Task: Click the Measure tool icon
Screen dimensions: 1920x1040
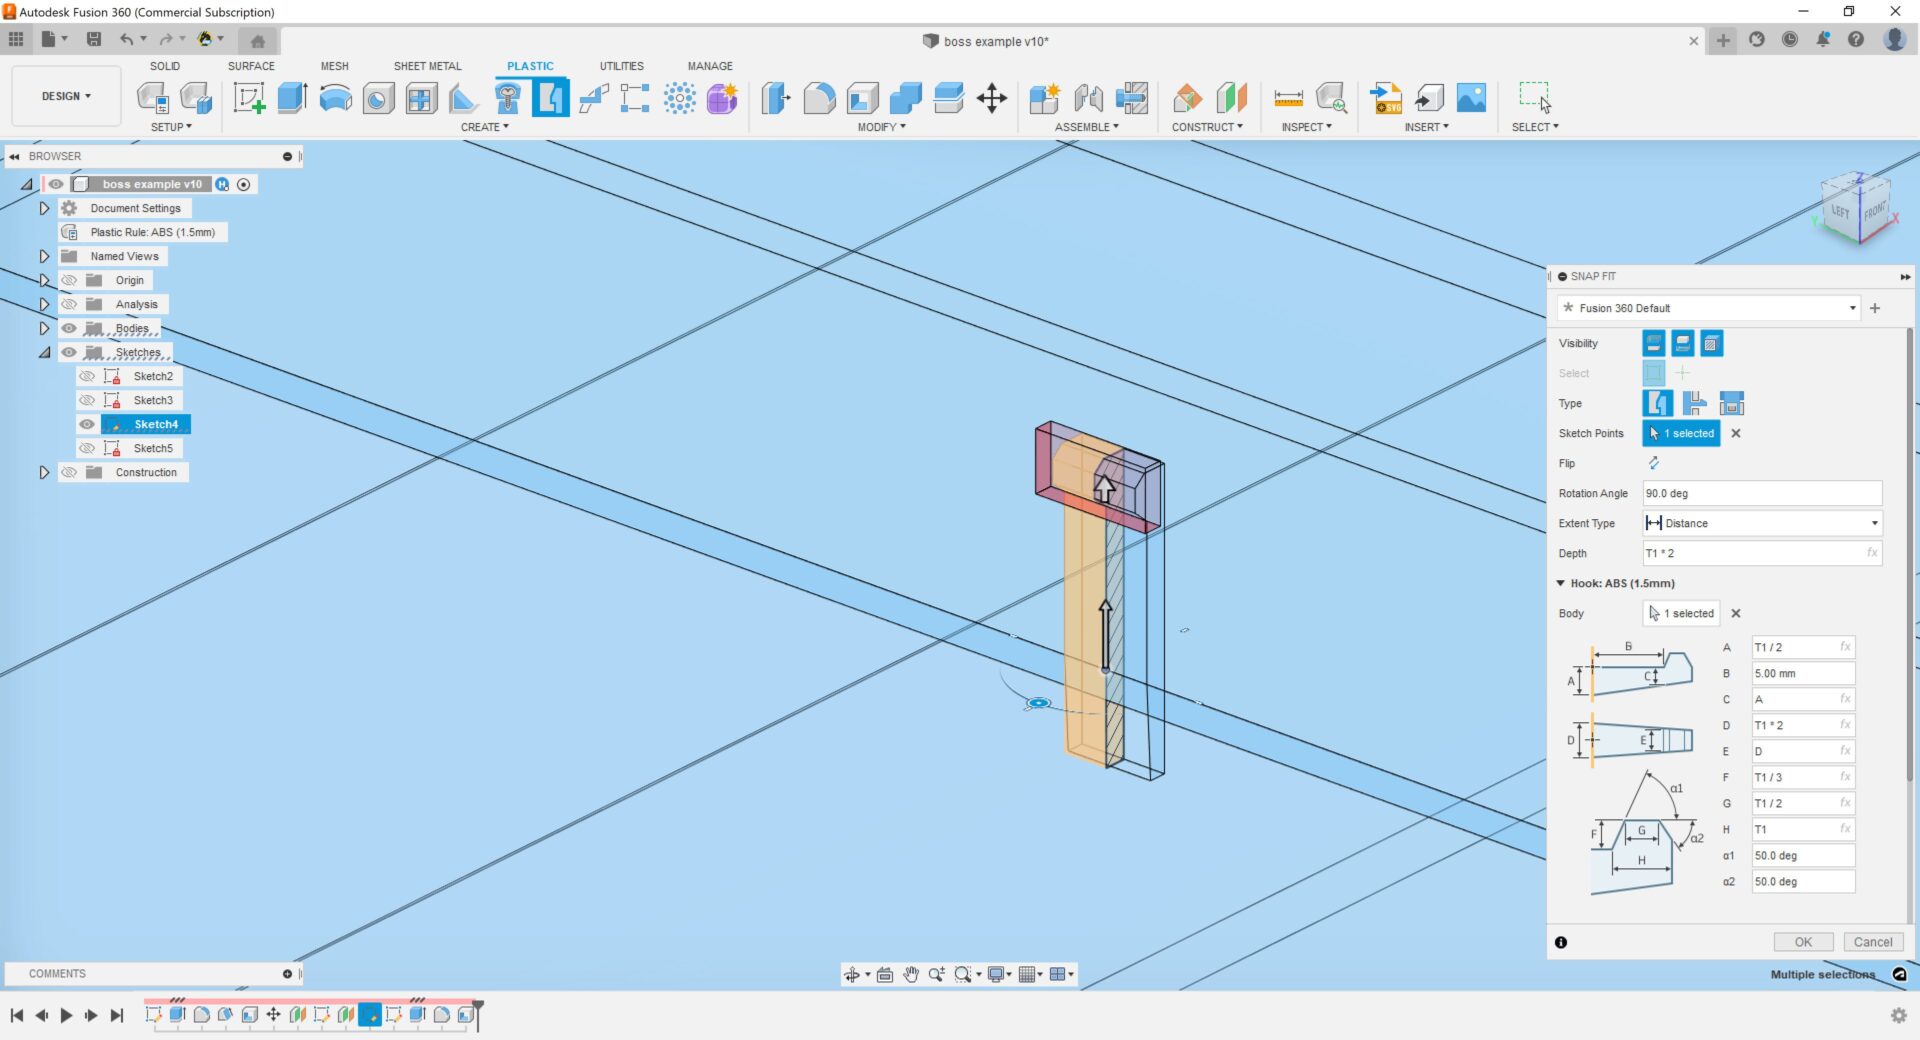Action: [x=1288, y=98]
